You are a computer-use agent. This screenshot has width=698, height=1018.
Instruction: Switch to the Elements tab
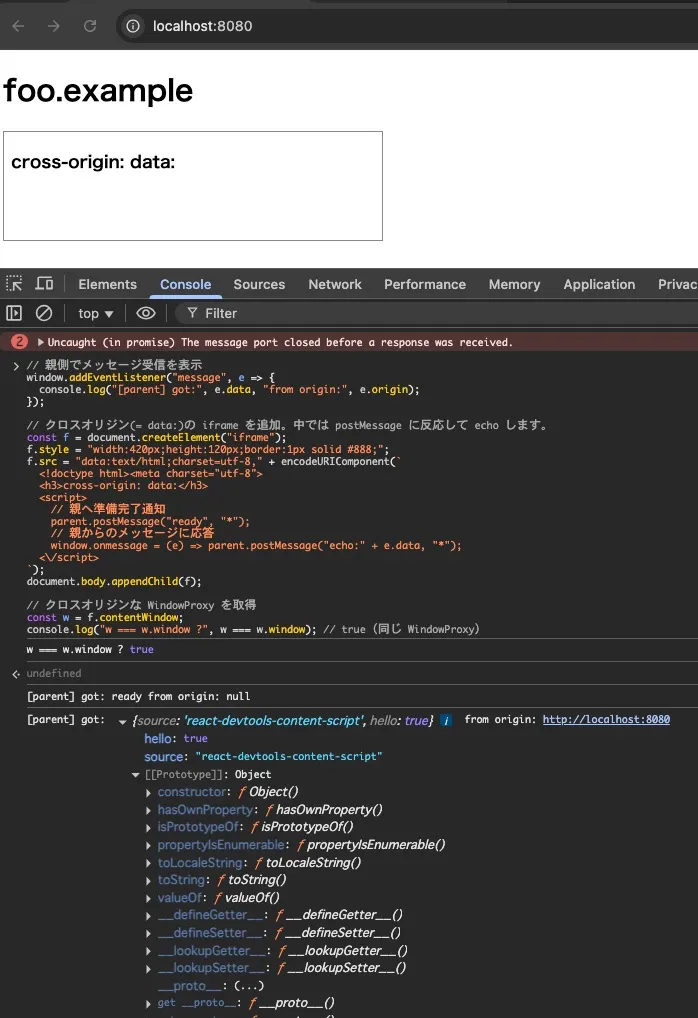(107, 284)
